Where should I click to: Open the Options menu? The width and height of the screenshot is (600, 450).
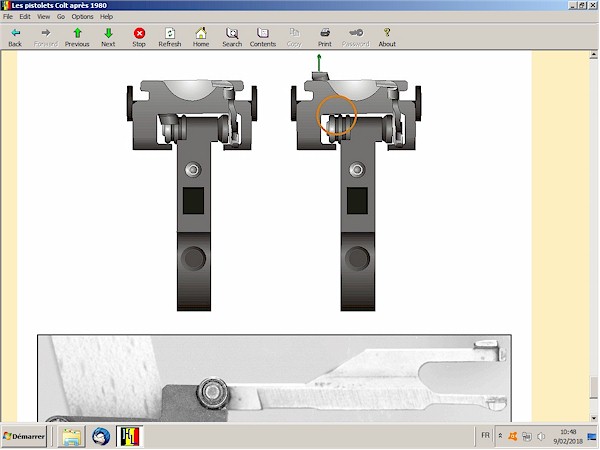tap(82, 17)
